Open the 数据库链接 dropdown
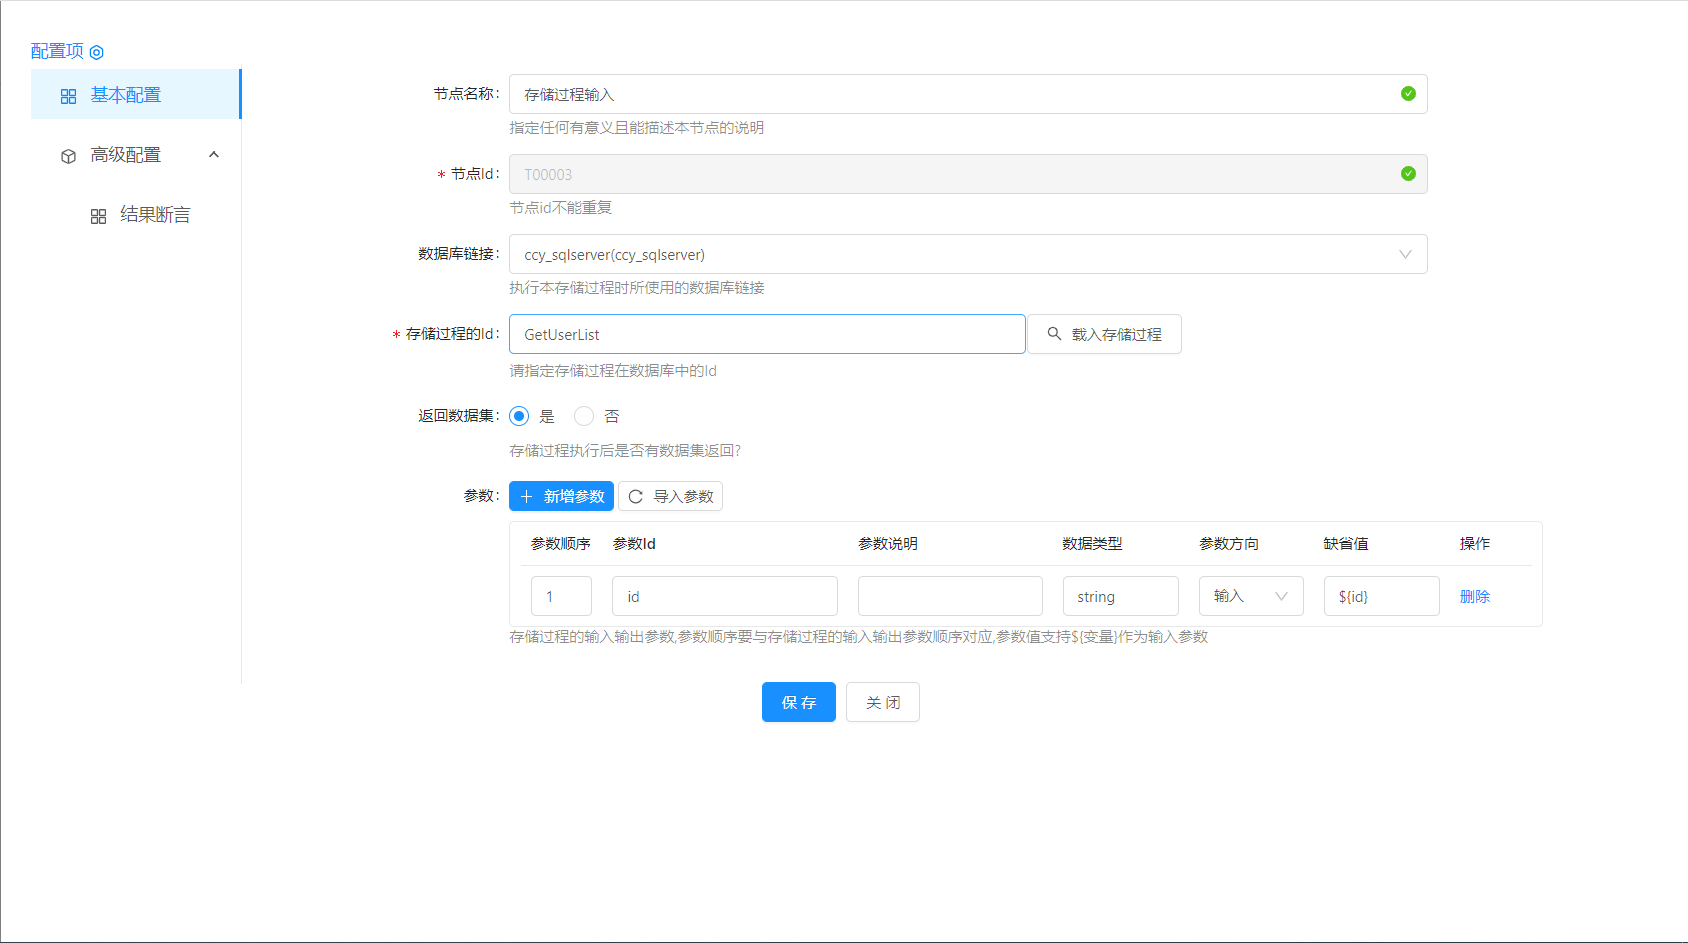 (x=967, y=254)
